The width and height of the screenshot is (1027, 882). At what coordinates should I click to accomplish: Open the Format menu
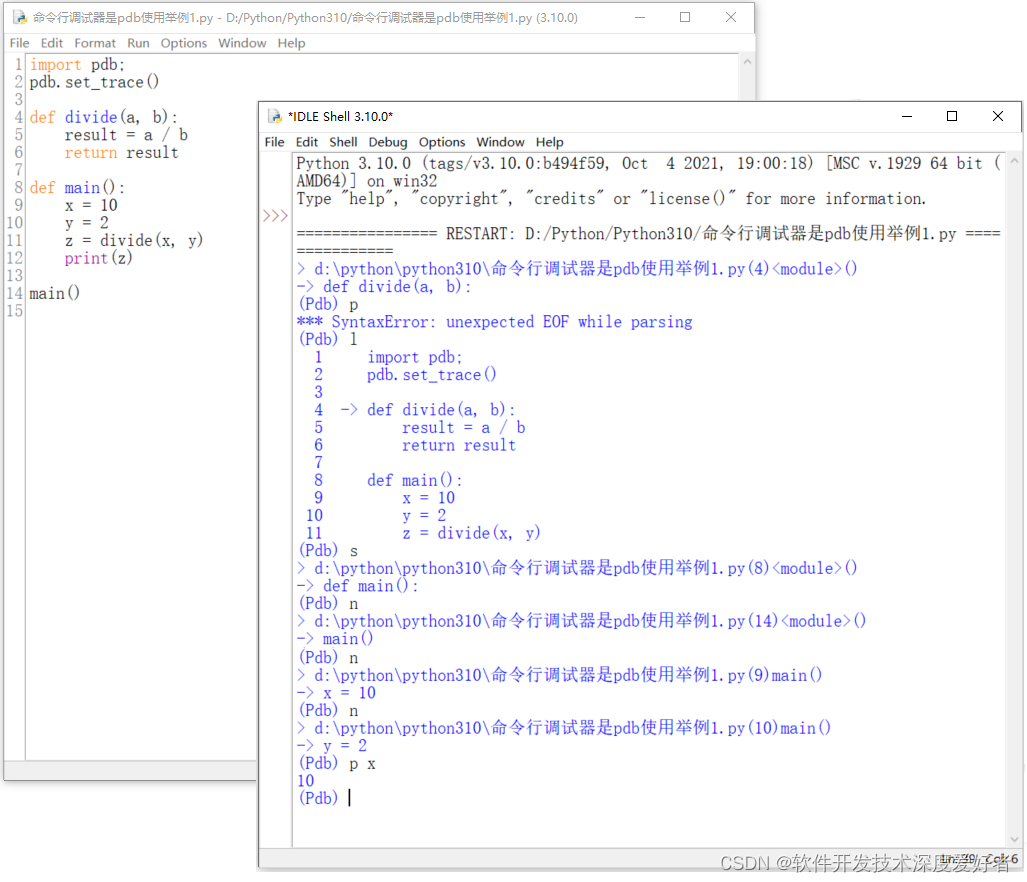point(95,43)
